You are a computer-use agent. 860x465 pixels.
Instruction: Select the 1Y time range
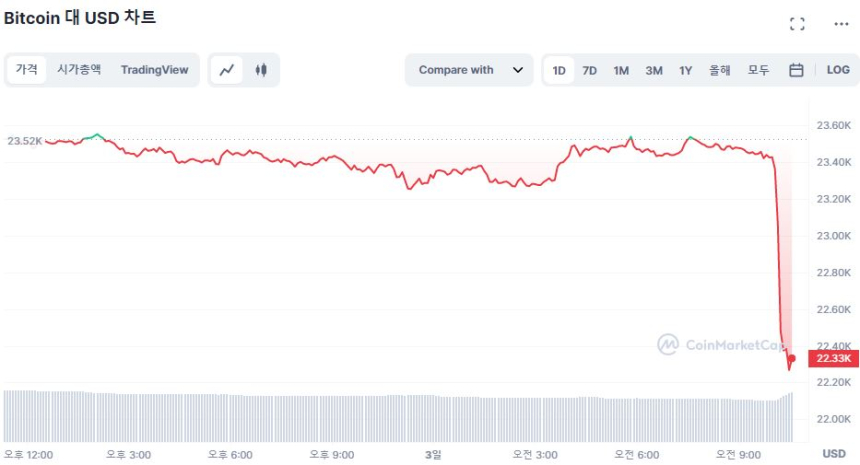click(685, 70)
